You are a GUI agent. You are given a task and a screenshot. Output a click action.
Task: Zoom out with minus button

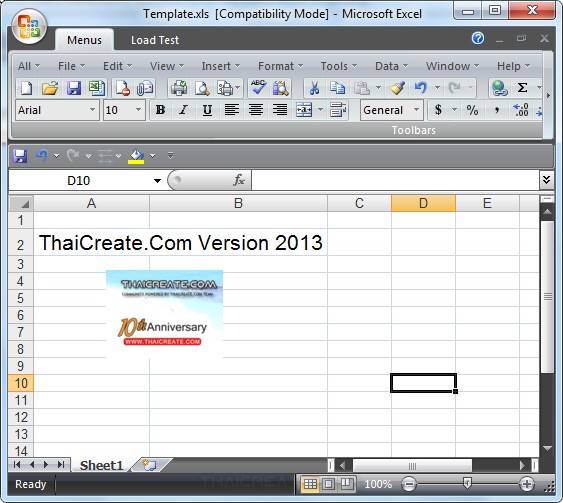pyautogui.click(x=409, y=484)
